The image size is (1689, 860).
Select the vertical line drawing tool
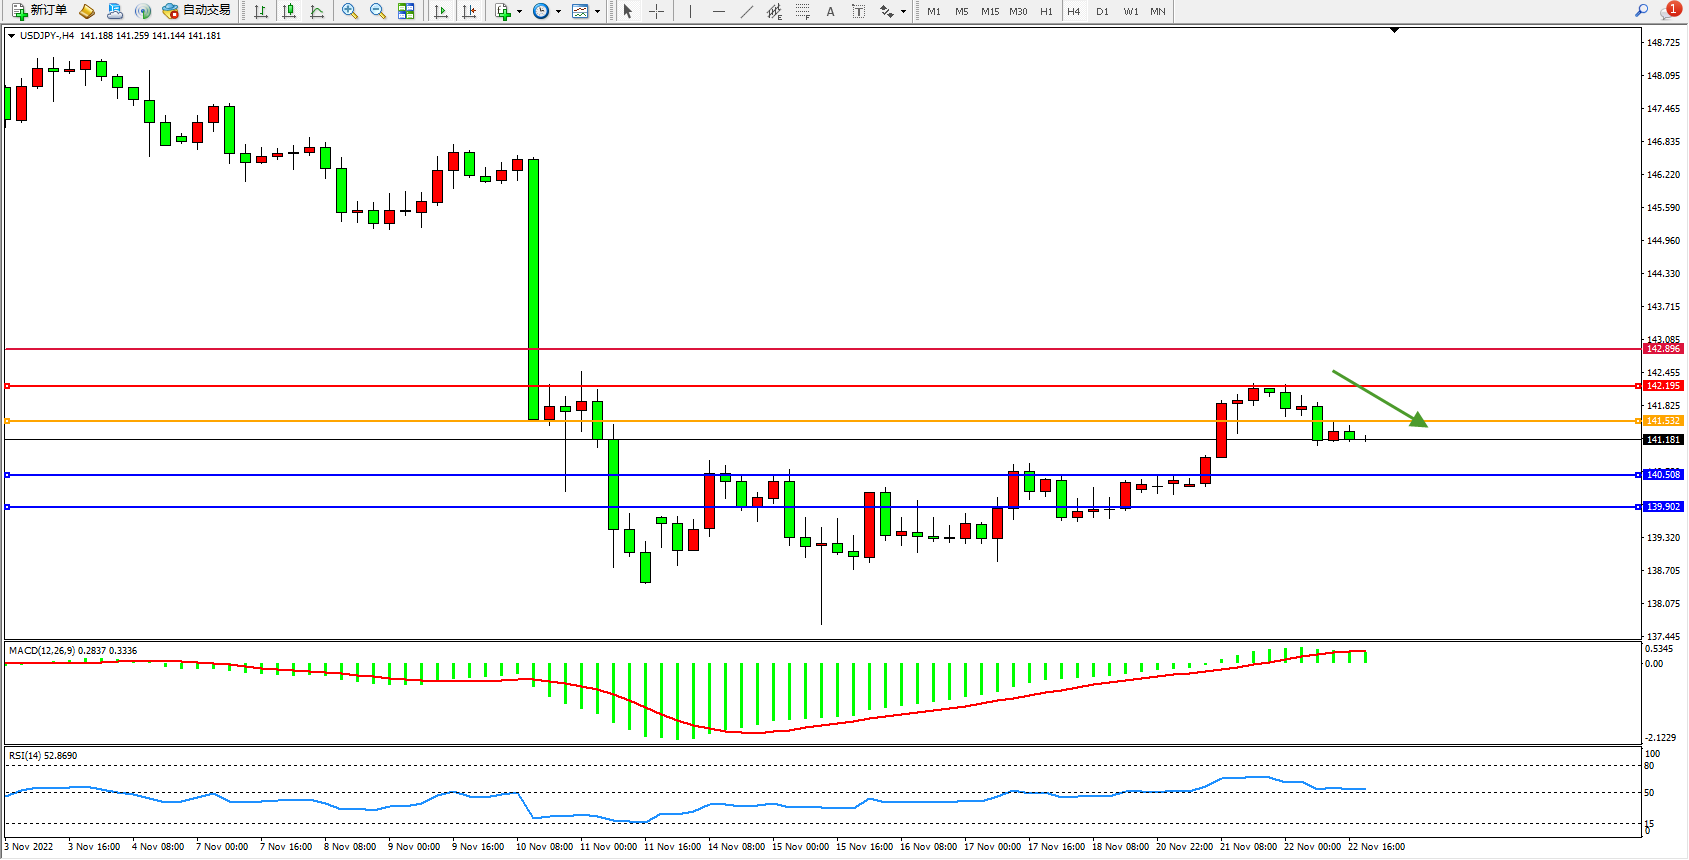[690, 11]
